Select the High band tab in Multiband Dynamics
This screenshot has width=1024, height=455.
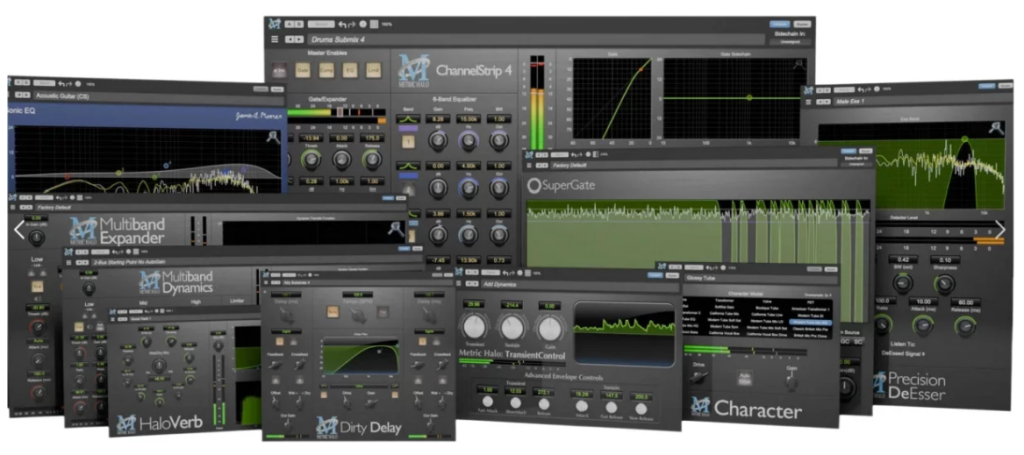point(196,301)
